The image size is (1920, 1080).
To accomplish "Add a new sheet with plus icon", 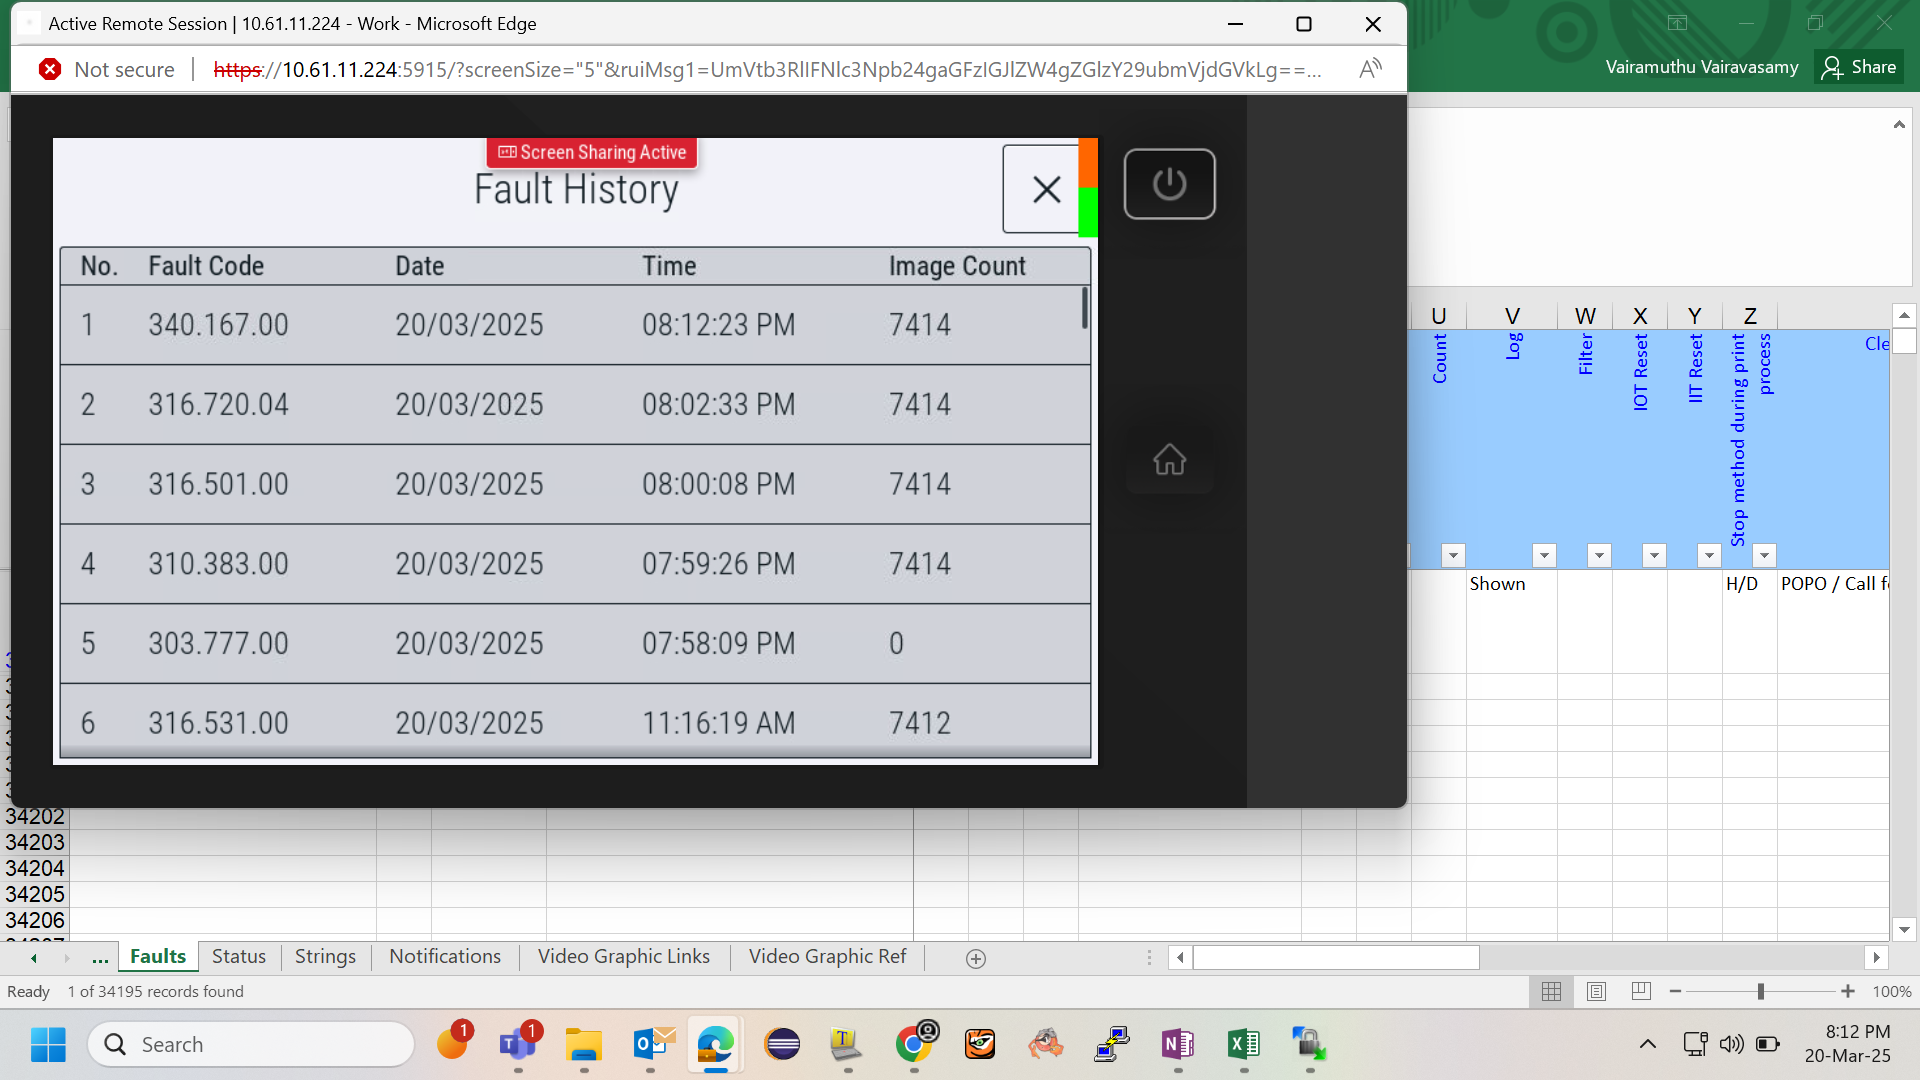I will [976, 958].
